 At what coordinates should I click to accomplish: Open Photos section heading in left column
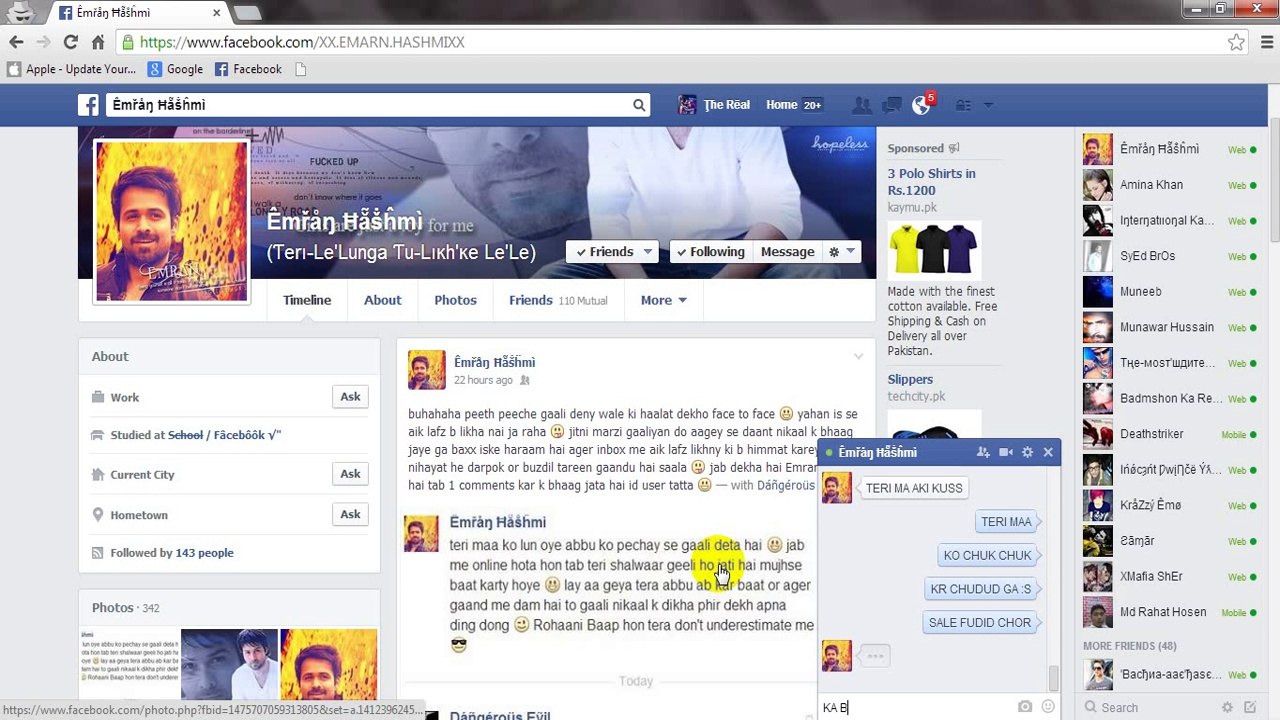coord(113,607)
